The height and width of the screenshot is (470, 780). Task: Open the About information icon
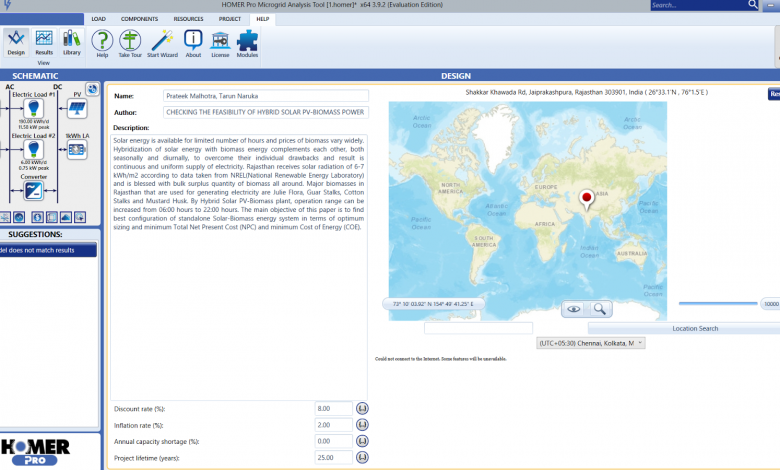pos(193,41)
